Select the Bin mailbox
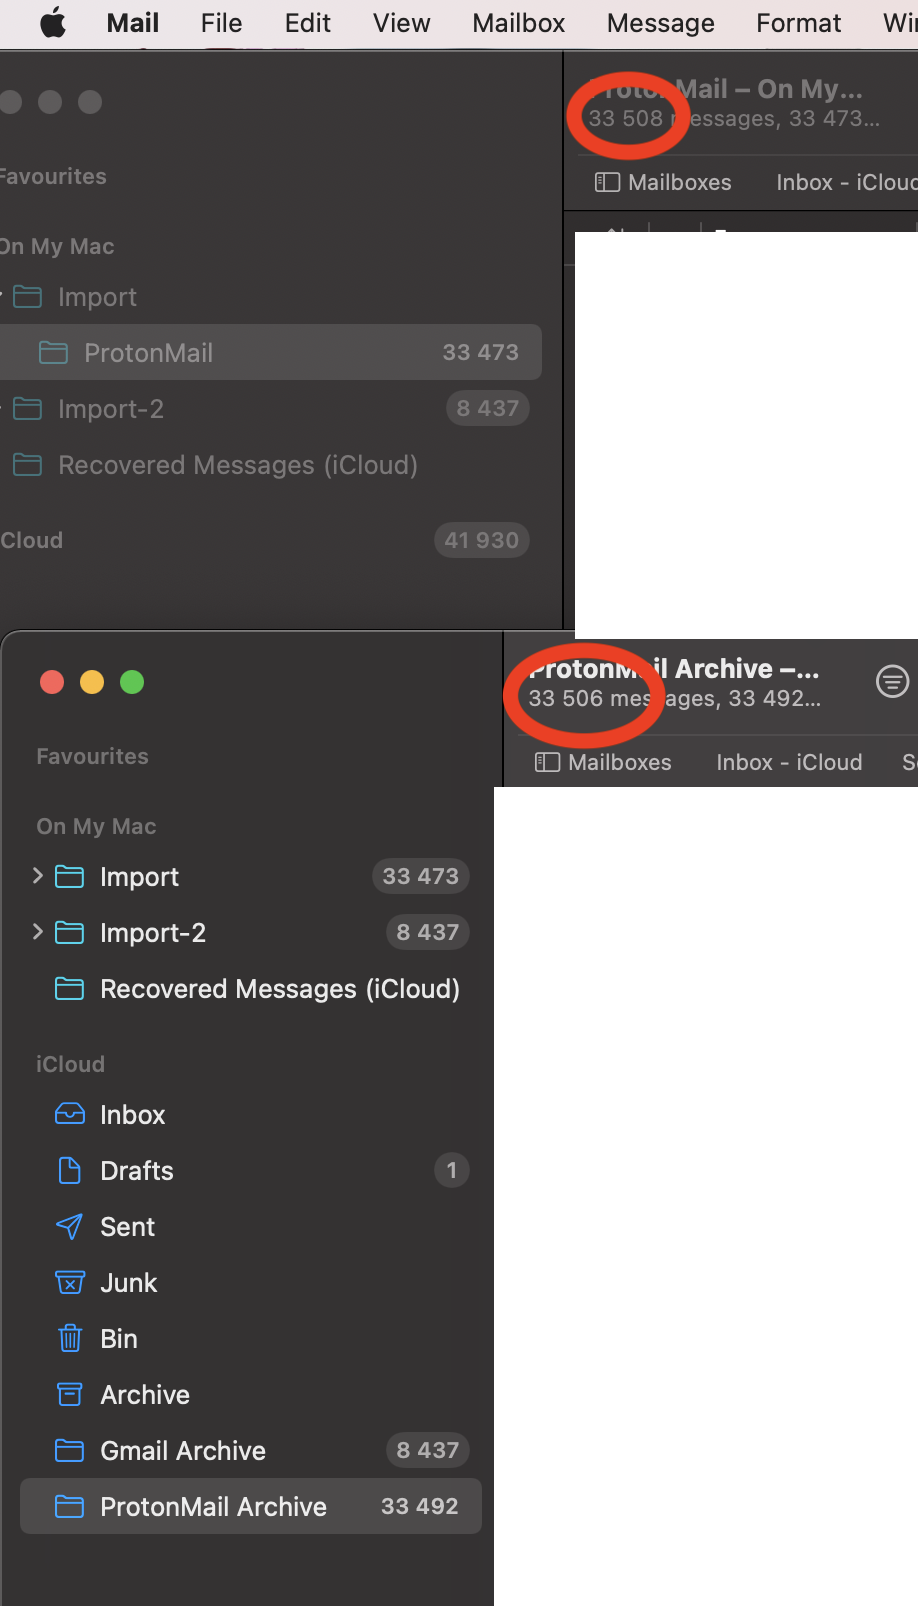 [x=250, y=1339]
